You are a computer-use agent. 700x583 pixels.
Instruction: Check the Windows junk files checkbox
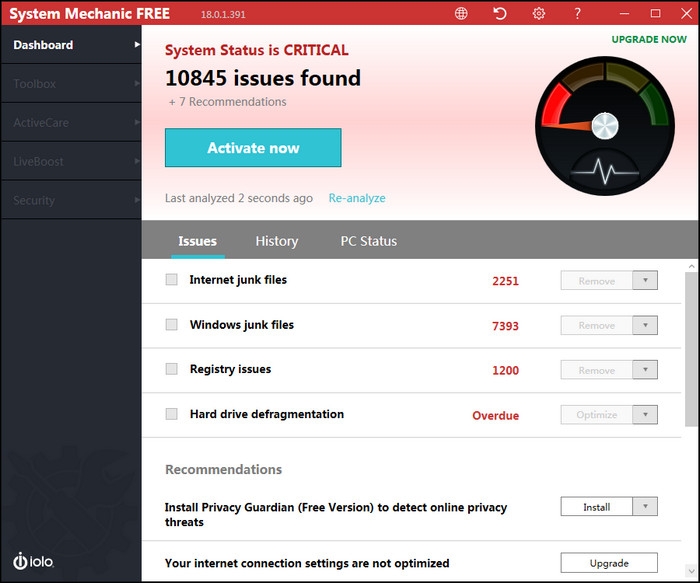tap(171, 324)
